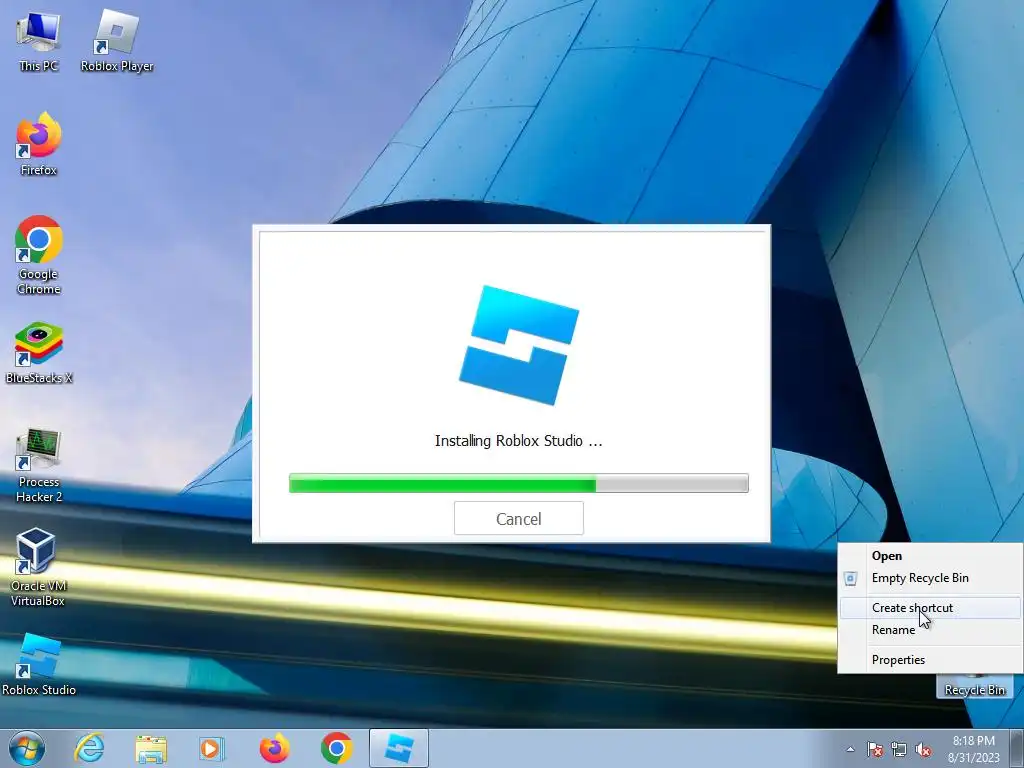Select Rename in context menu
Viewport: 1024px width, 768px height.
pos(931,630)
